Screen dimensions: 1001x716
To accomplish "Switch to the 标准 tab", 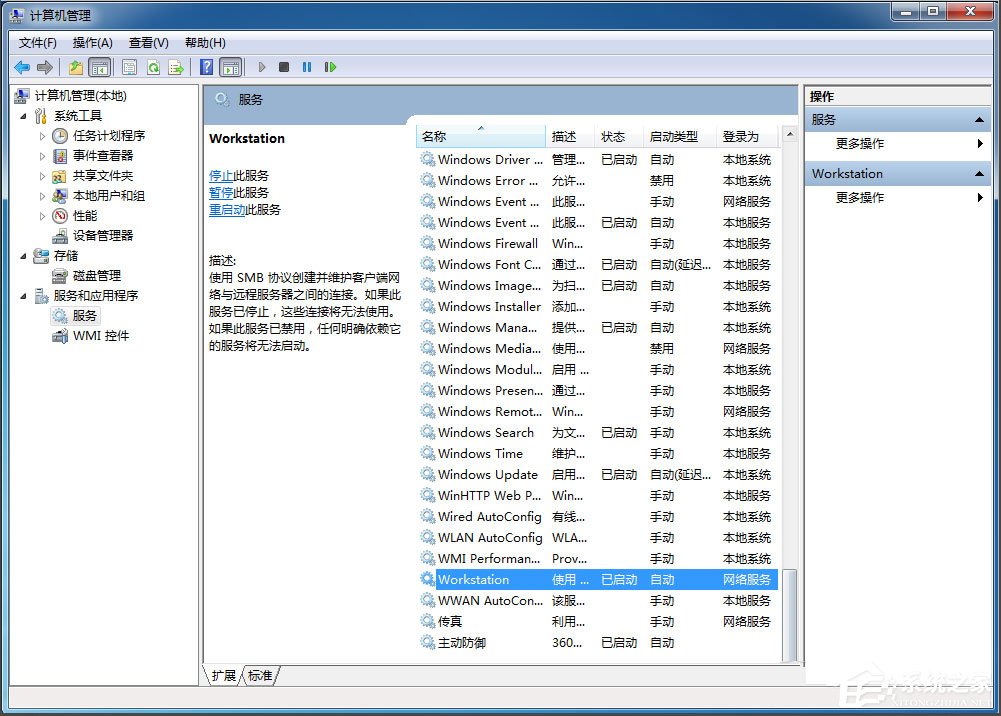I will point(259,675).
